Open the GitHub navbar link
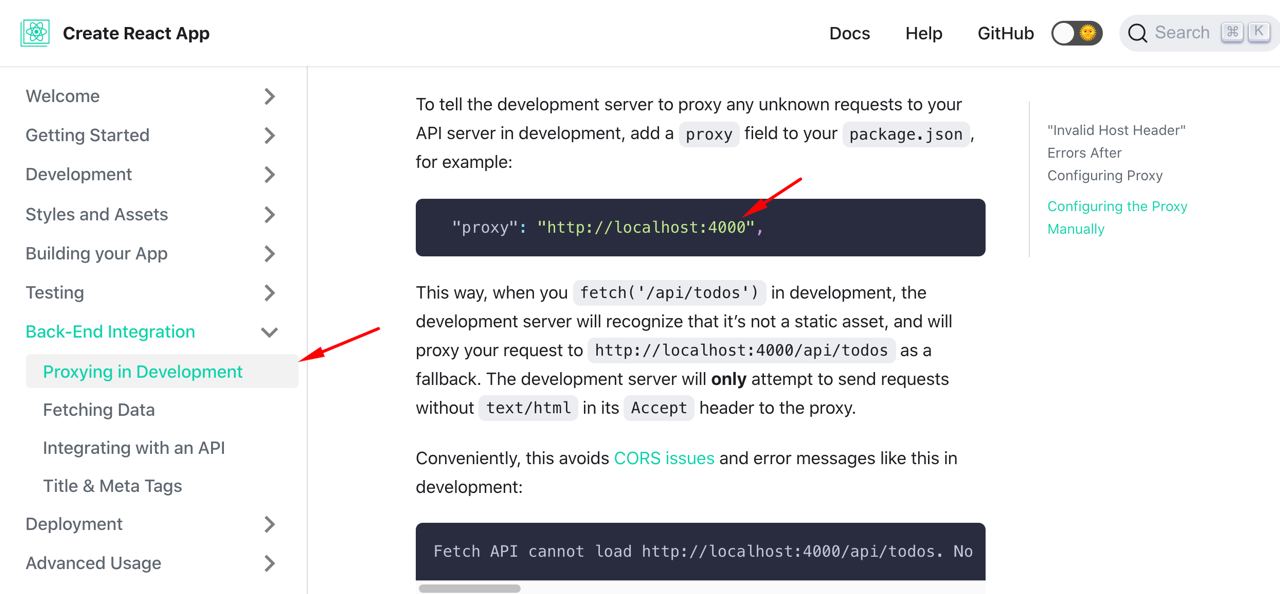The height and width of the screenshot is (594, 1280). coord(1005,33)
